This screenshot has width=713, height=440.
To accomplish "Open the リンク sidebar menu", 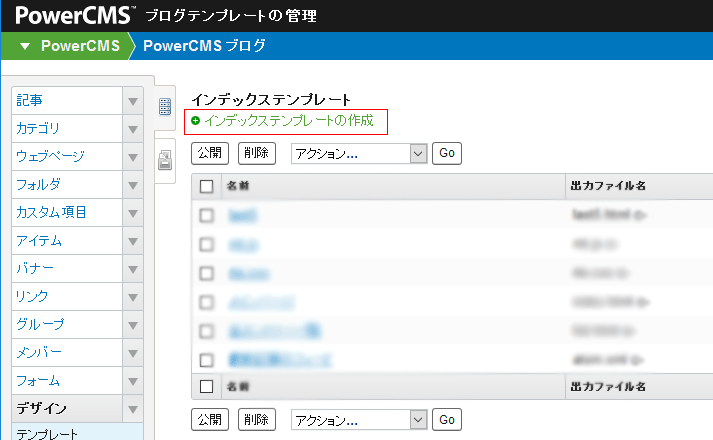I will (x=67, y=297).
